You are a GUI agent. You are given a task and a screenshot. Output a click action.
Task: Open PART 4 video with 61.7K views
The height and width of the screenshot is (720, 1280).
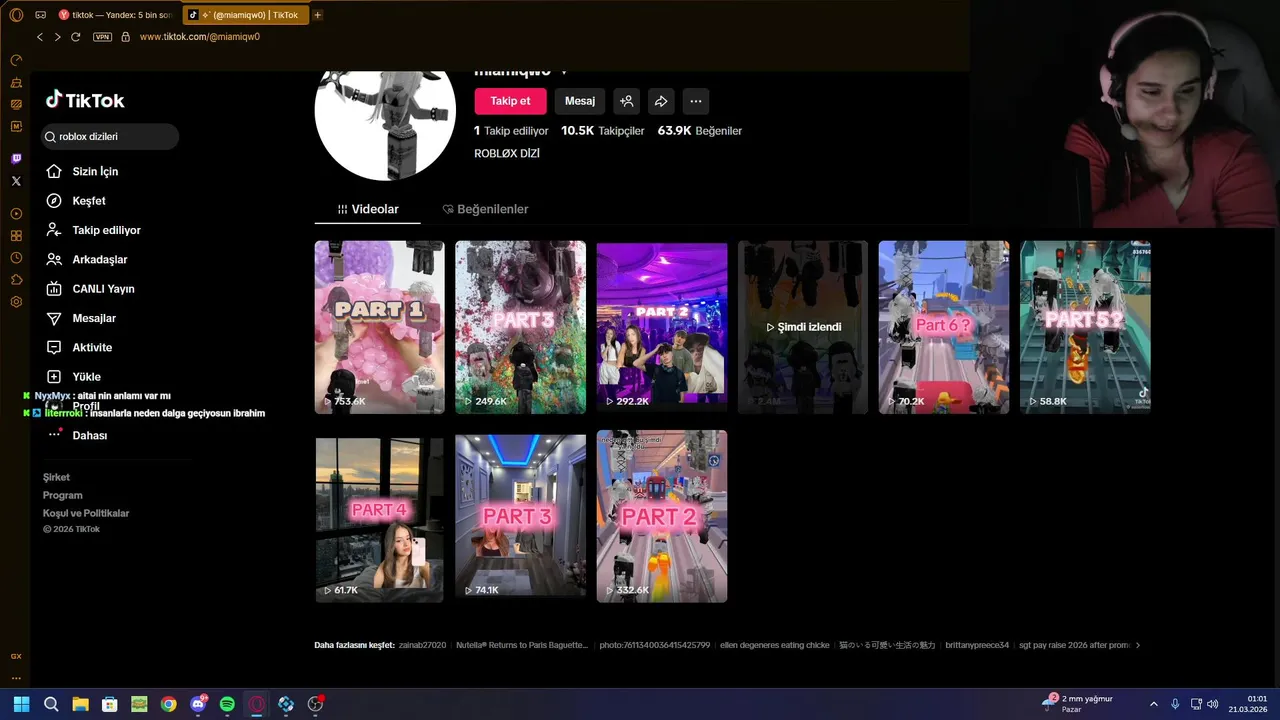[380, 518]
